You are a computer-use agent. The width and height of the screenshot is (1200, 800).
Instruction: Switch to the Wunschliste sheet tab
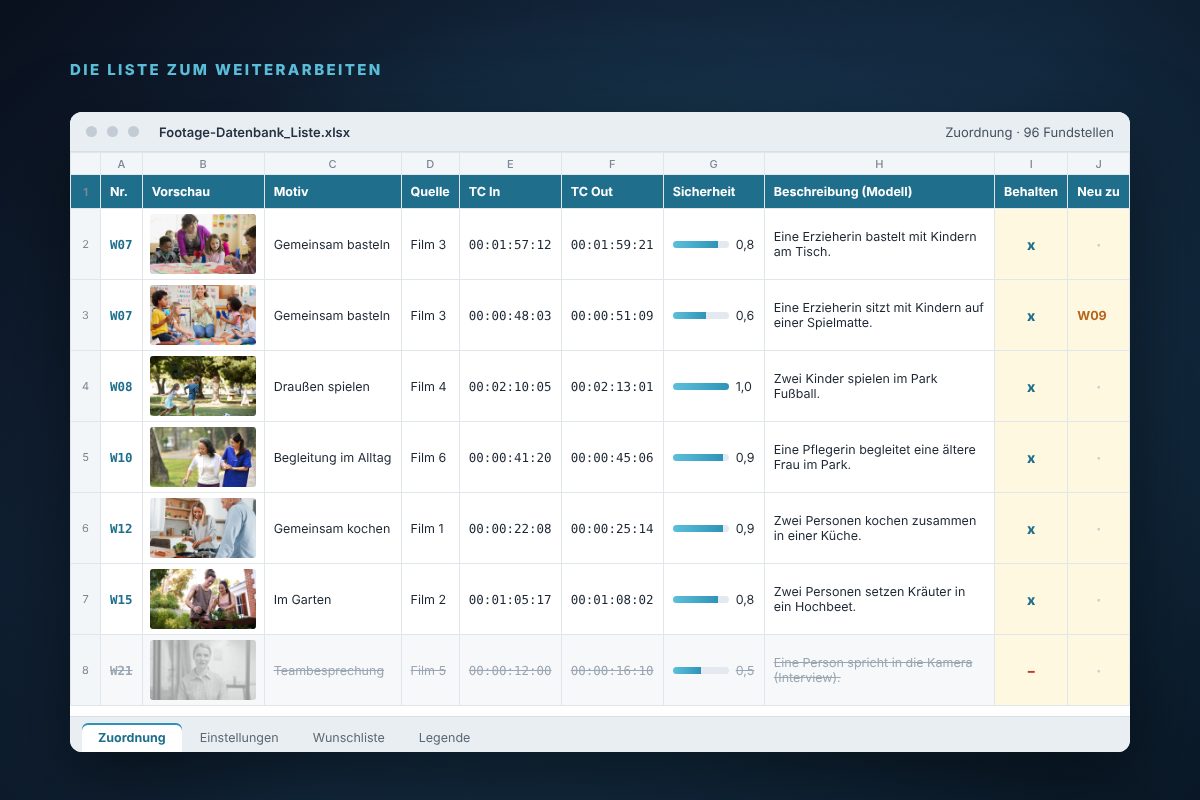(x=348, y=737)
